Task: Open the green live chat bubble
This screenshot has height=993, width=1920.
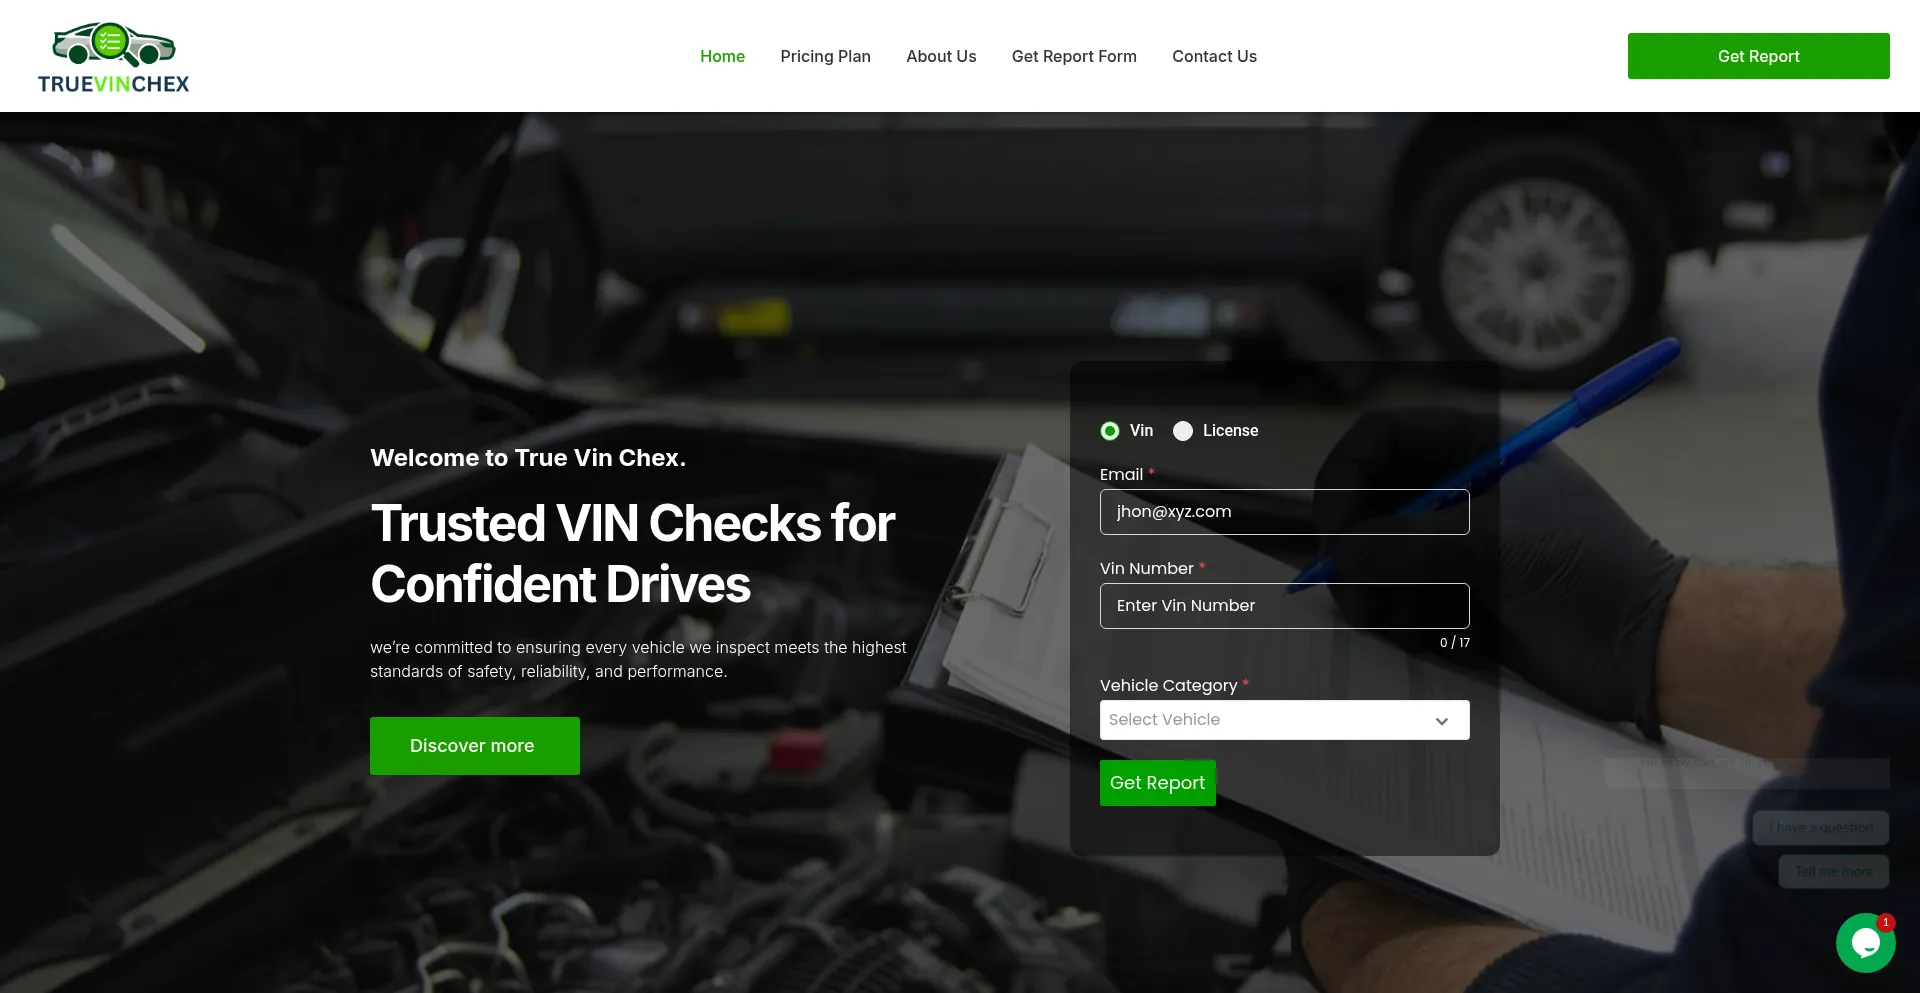Action: pyautogui.click(x=1864, y=942)
